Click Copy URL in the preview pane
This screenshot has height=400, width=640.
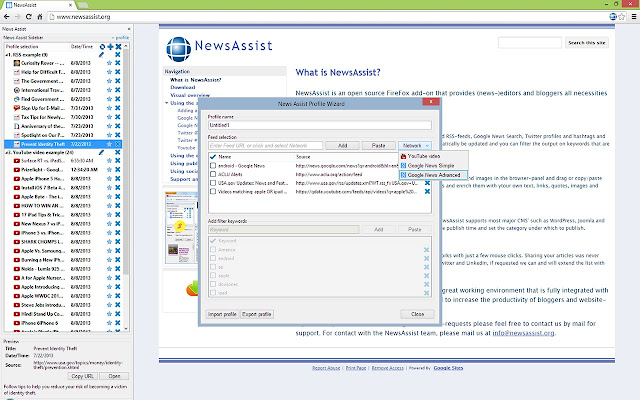tap(82, 376)
